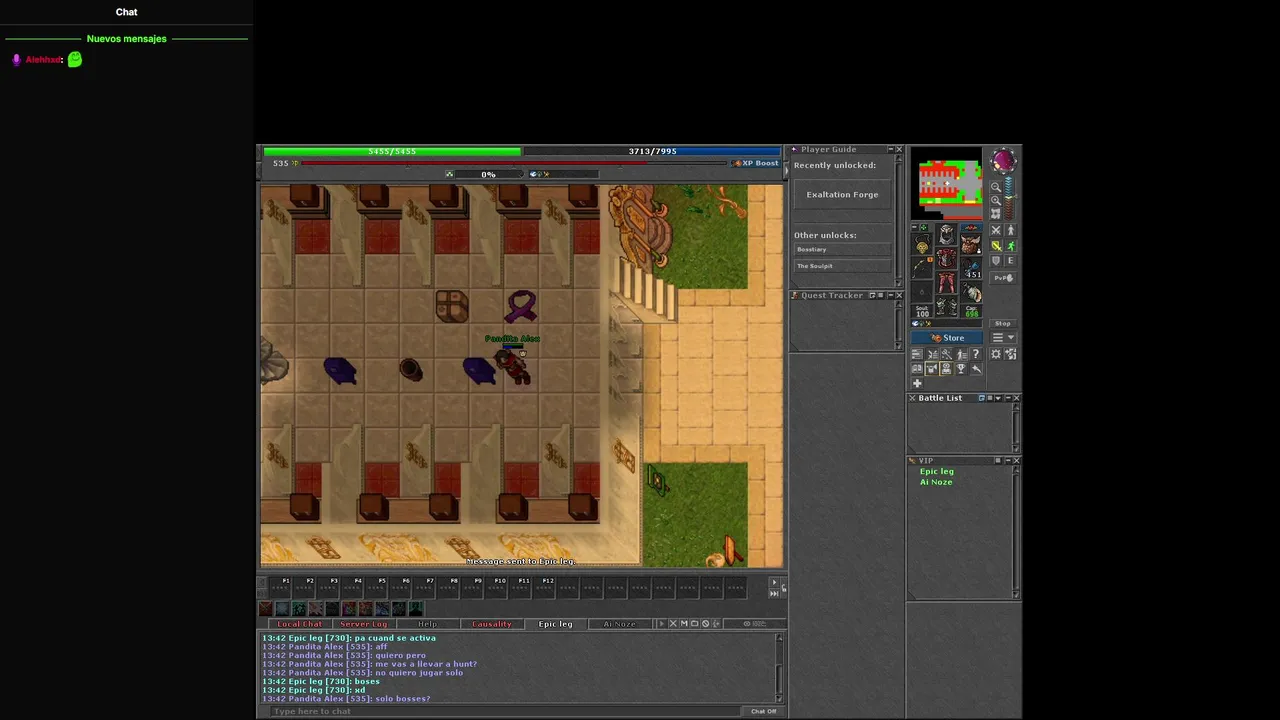Select Ai Noze in VIP list
The height and width of the screenshot is (720, 1280).
936,482
